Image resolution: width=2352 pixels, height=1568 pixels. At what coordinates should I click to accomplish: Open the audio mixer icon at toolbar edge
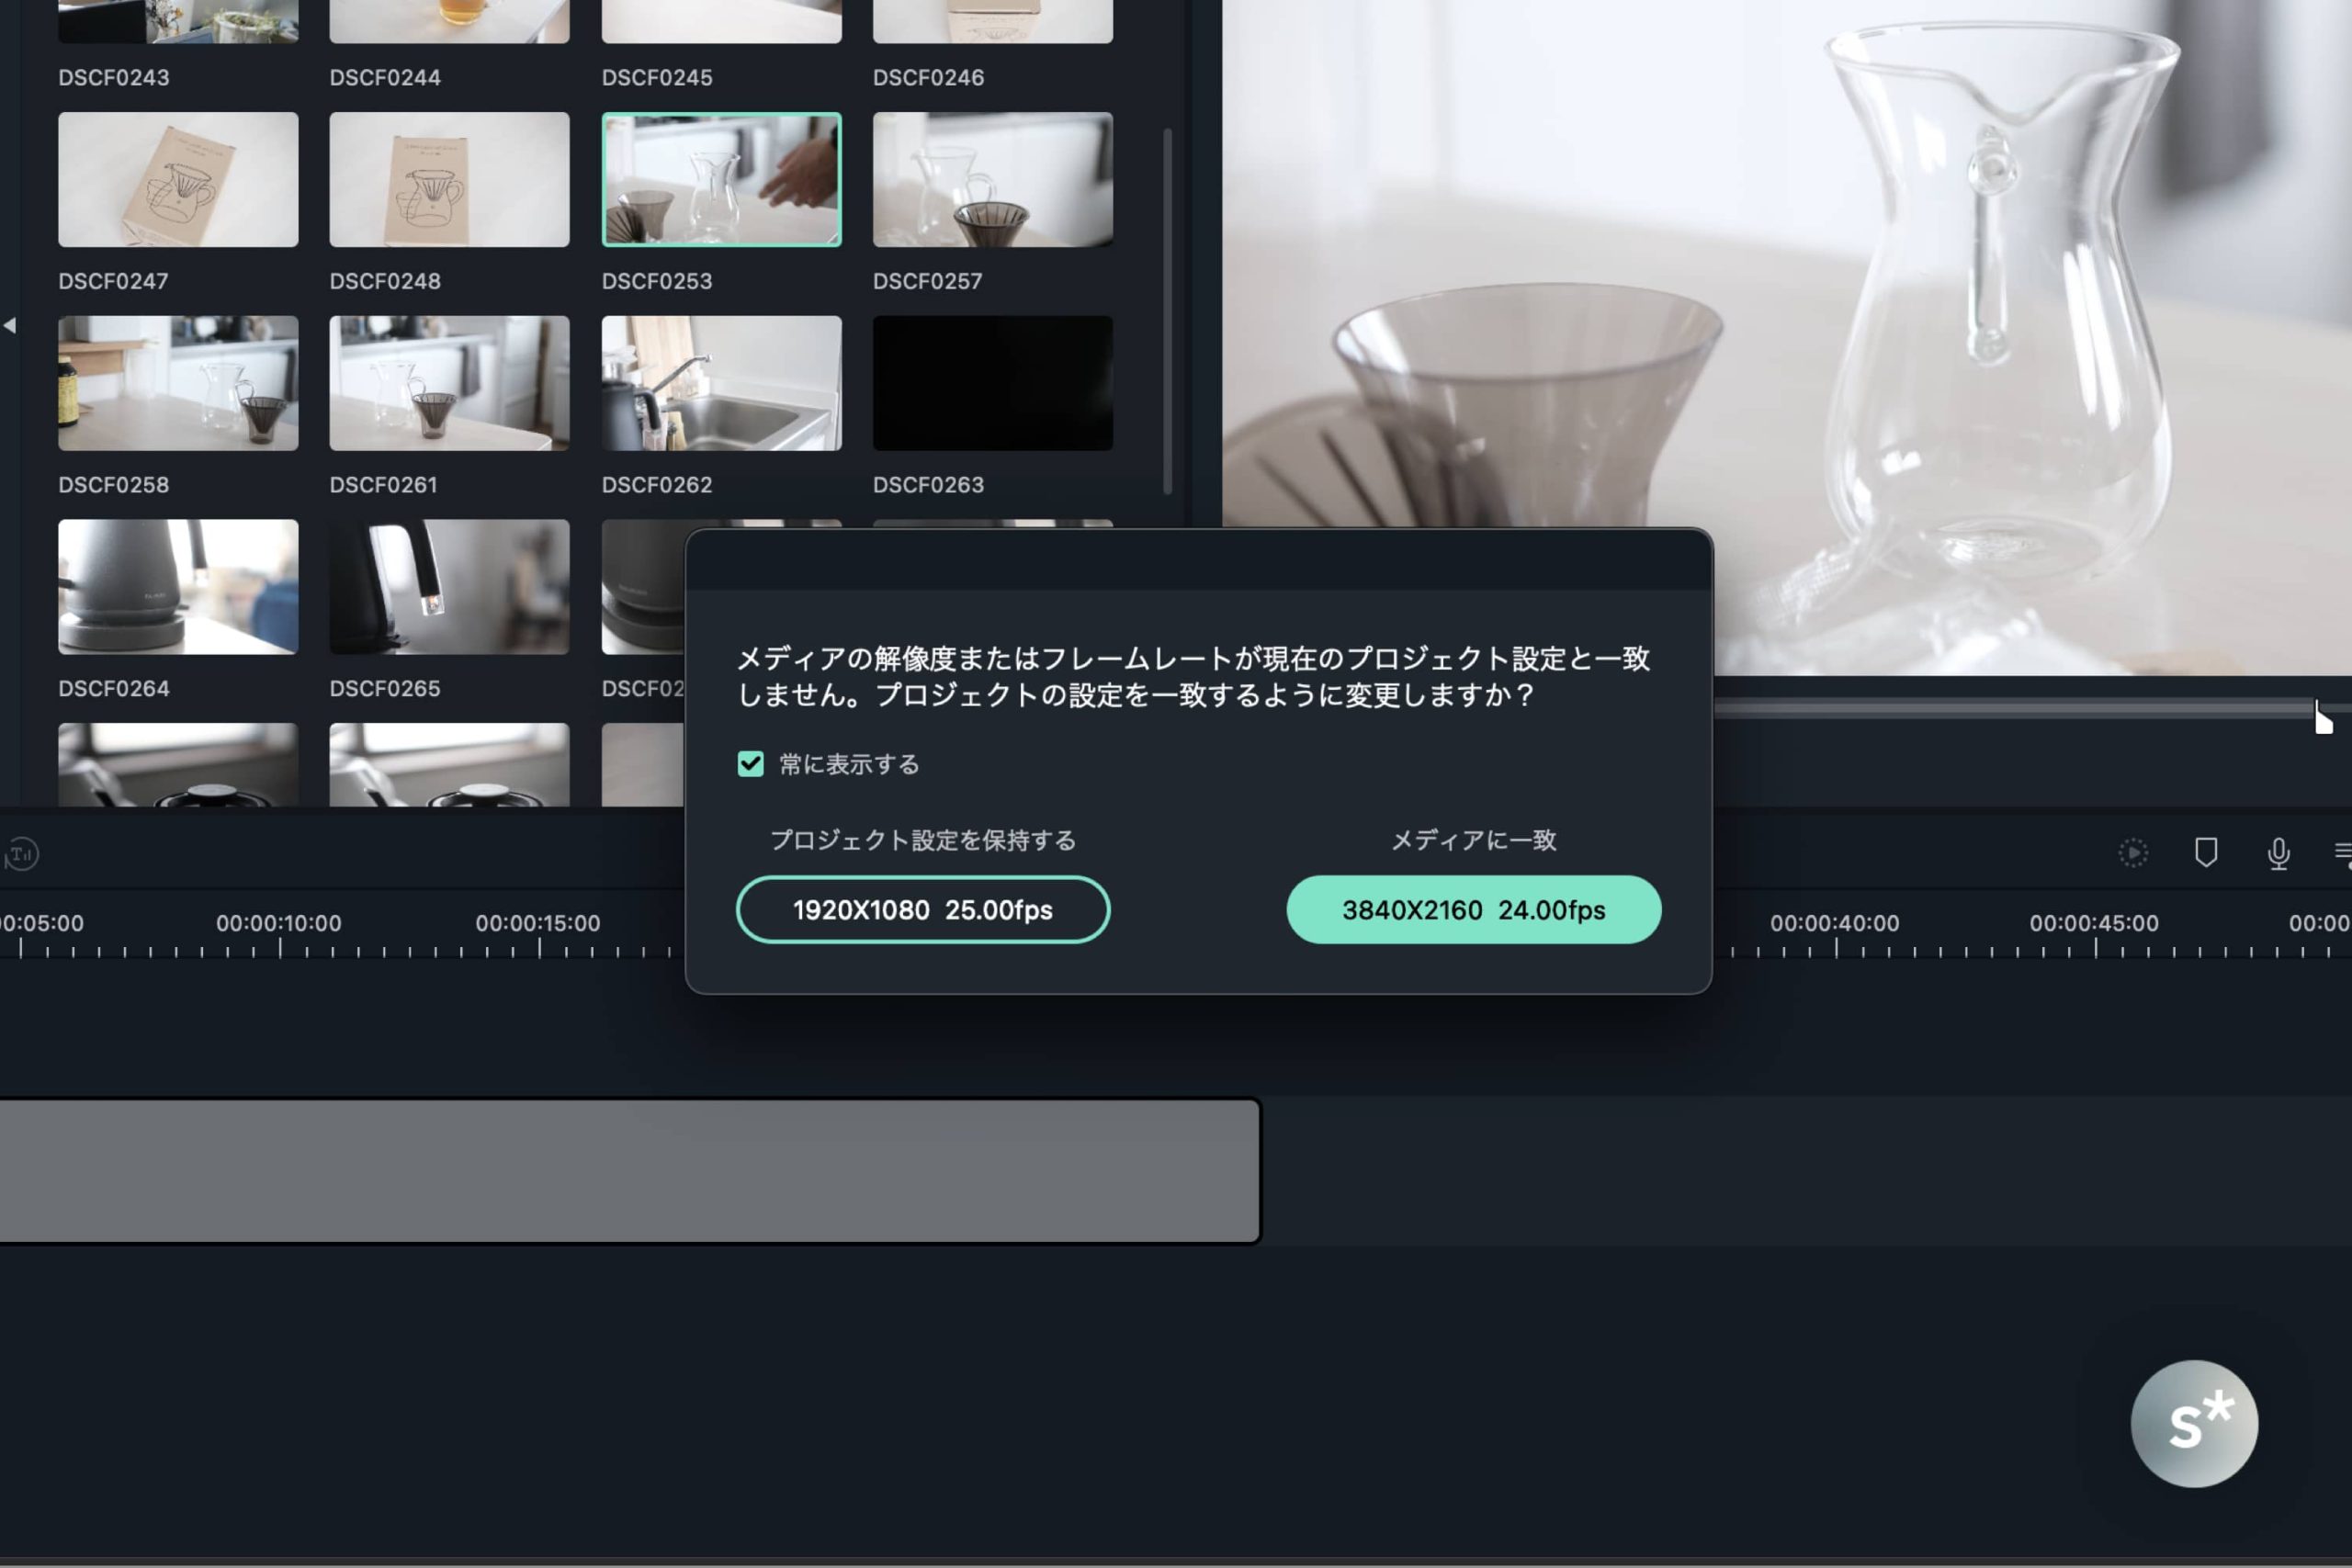(2342, 853)
